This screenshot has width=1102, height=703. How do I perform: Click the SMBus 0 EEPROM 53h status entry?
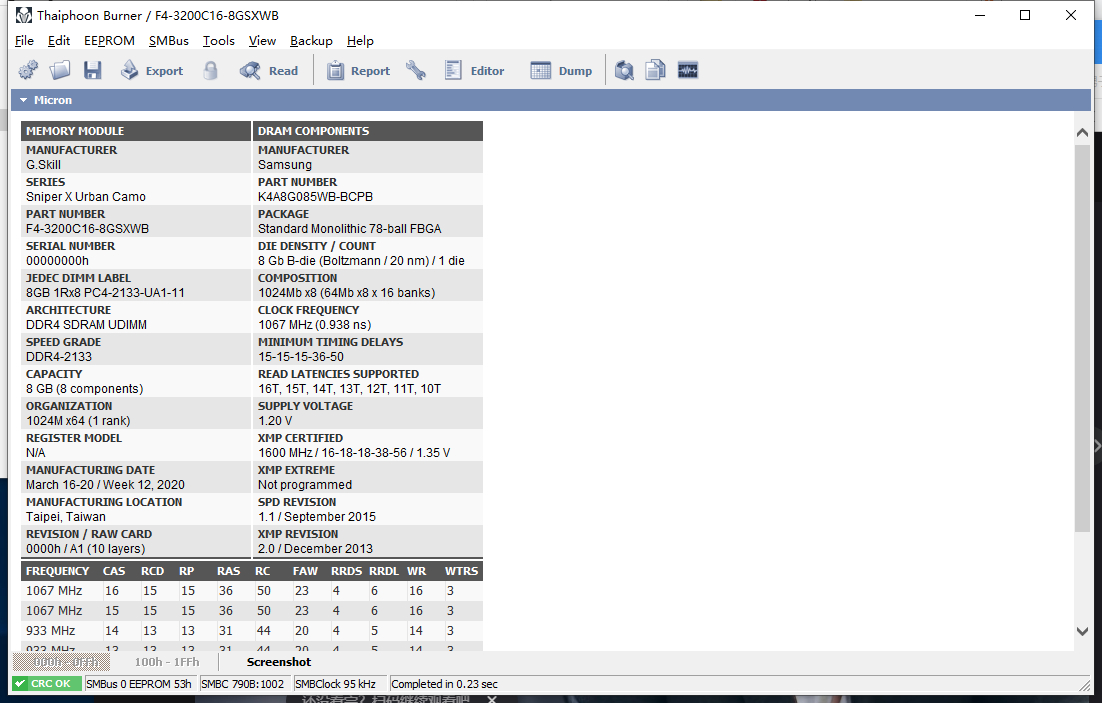(x=139, y=683)
